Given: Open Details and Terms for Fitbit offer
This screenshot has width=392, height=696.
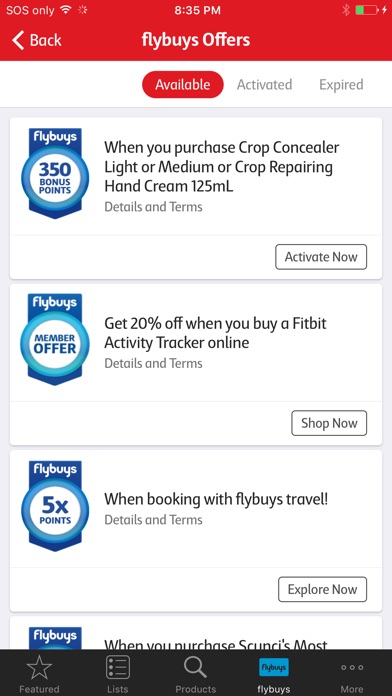Looking at the screenshot, I should (x=153, y=364).
